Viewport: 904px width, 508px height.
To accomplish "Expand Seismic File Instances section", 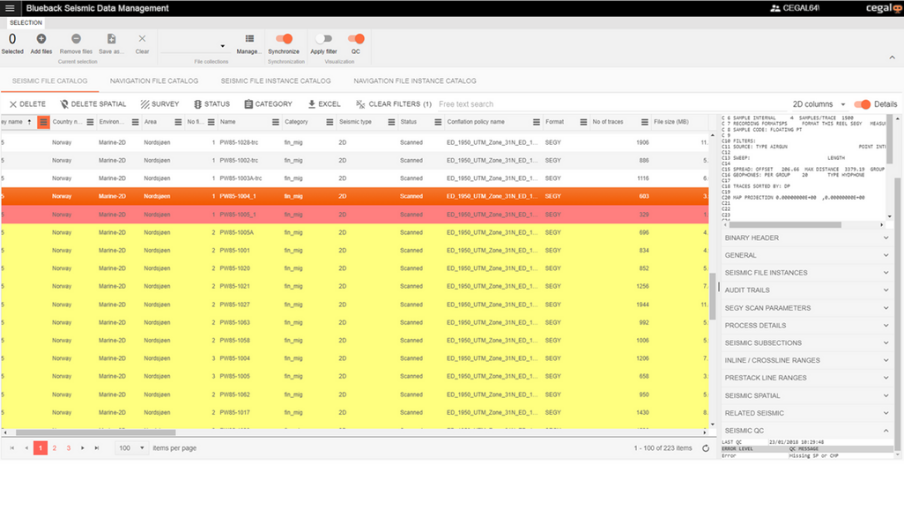I will (806, 273).
